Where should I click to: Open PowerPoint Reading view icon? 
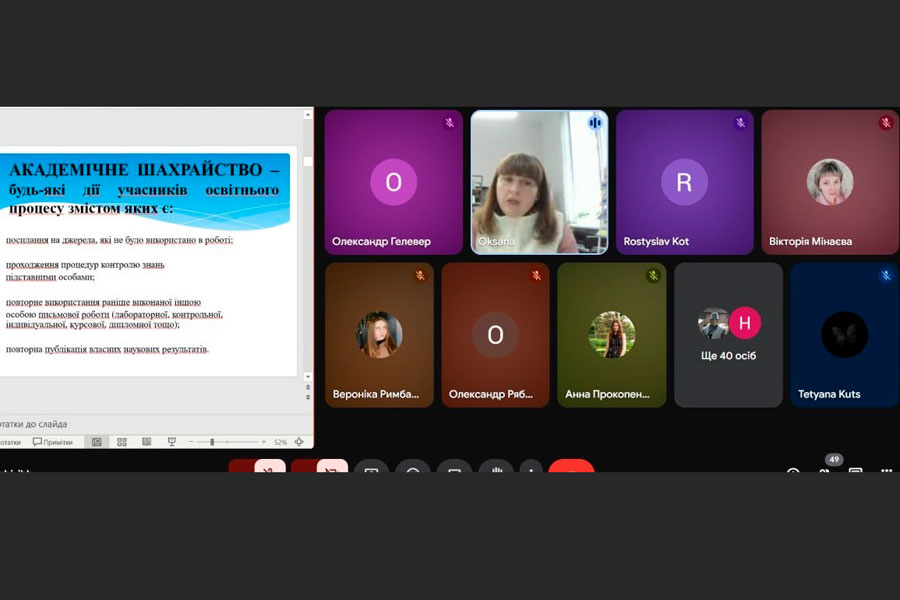147,442
